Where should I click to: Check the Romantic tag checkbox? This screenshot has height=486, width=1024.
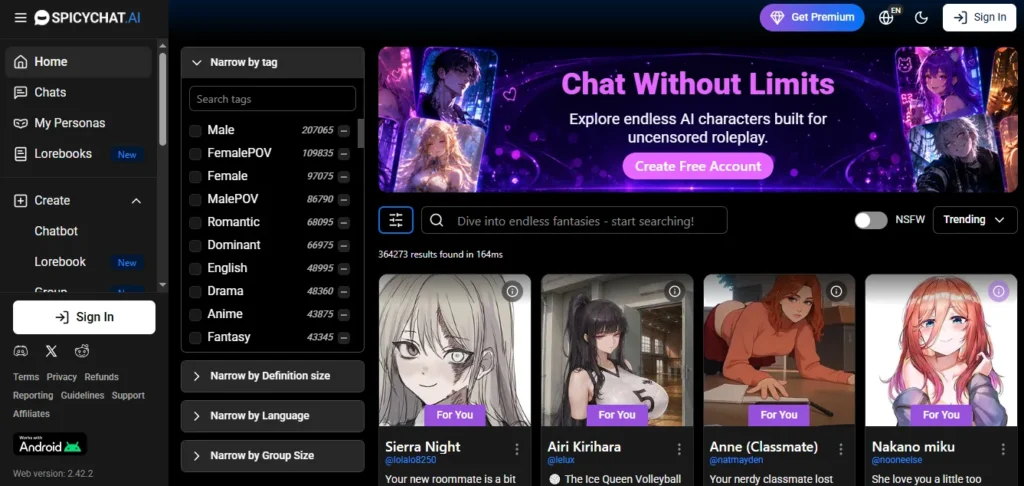pos(195,223)
